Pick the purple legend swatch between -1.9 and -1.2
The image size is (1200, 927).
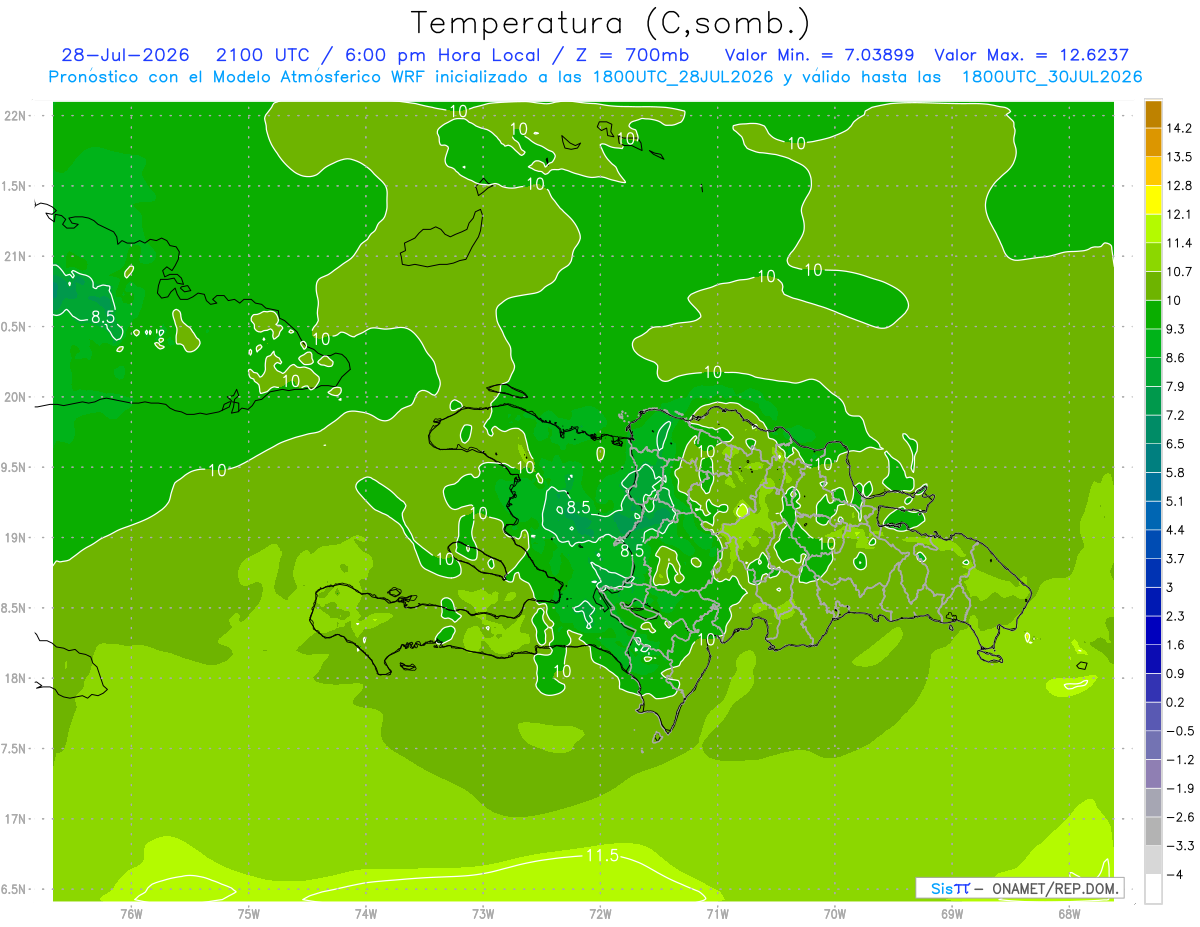(x=1153, y=773)
